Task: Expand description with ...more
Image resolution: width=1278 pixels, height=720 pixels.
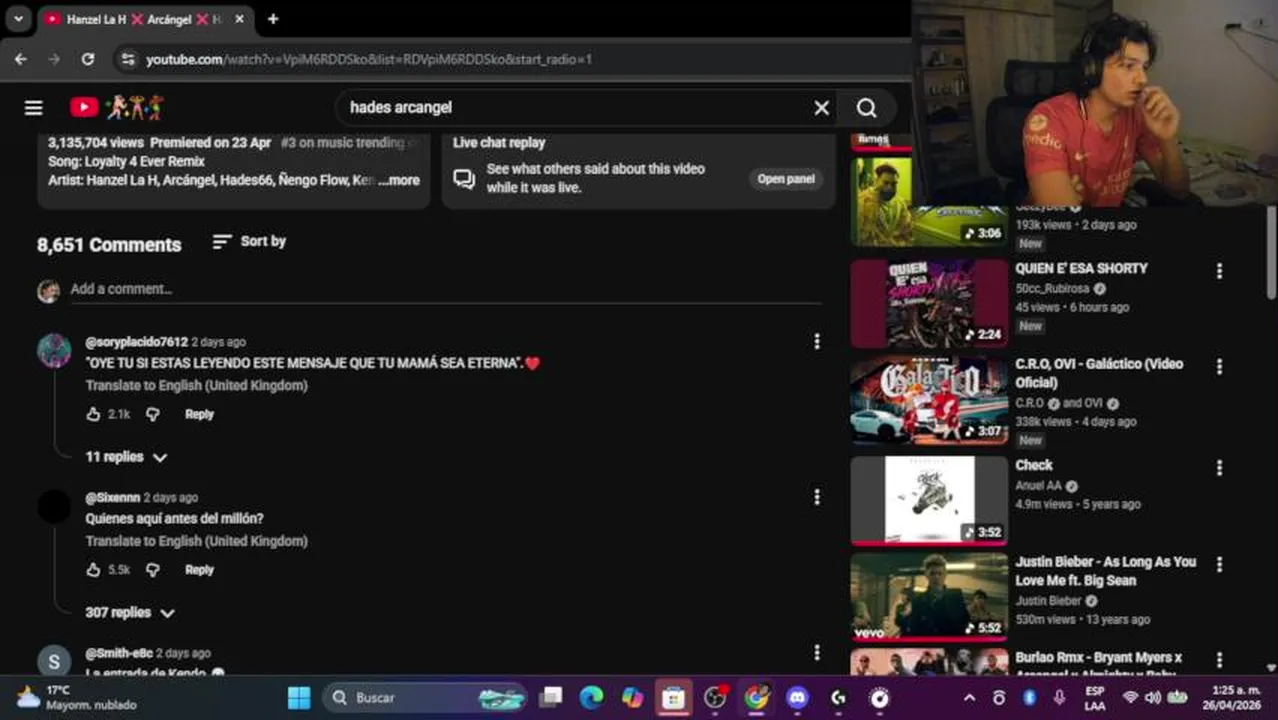Action: 401,180
